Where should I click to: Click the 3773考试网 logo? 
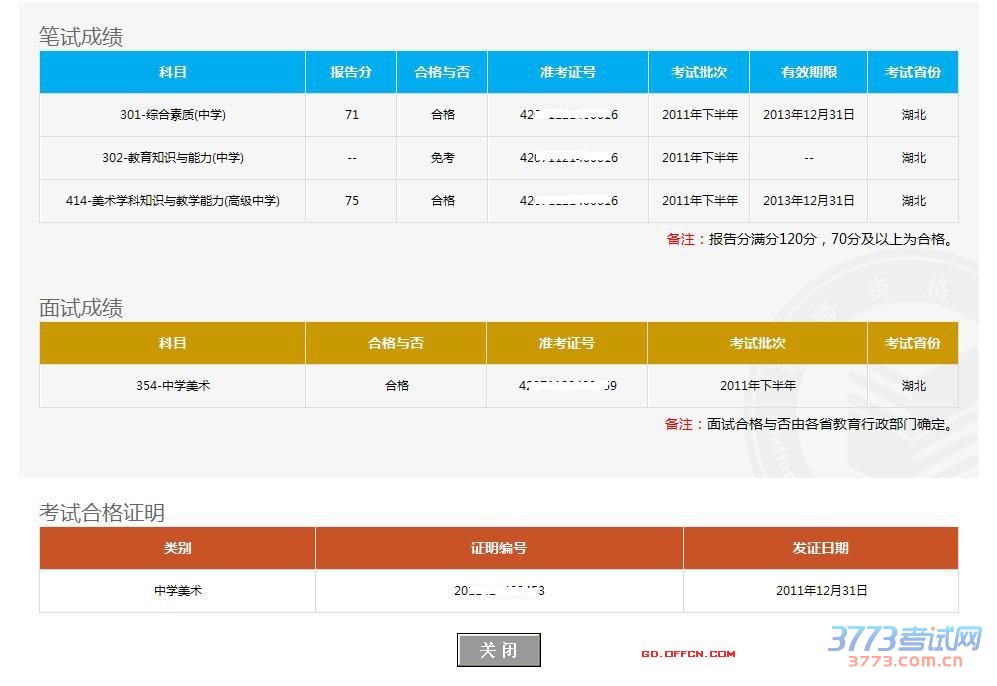[906, 646]
